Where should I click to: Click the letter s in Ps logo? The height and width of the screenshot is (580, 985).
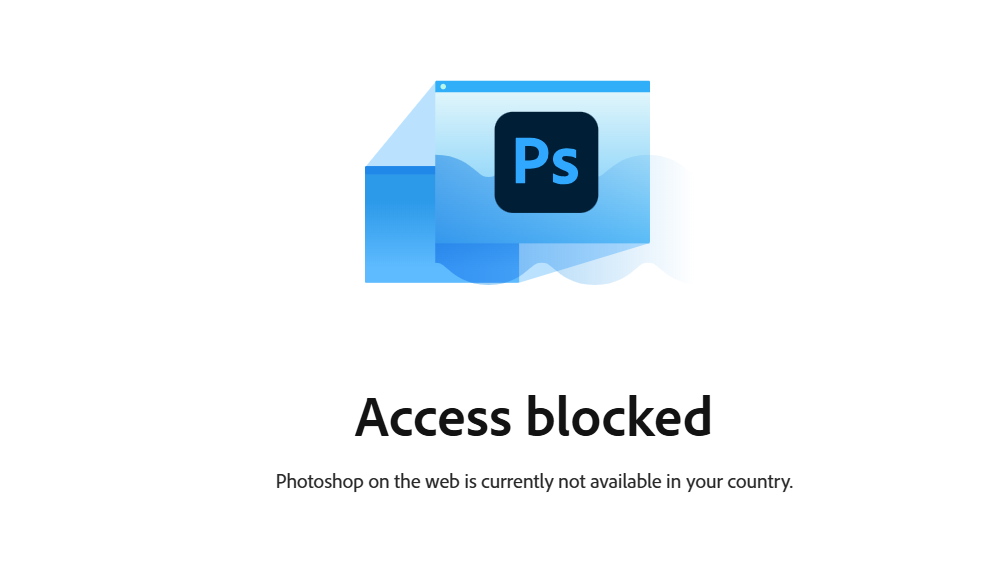(x=565, y=167)
